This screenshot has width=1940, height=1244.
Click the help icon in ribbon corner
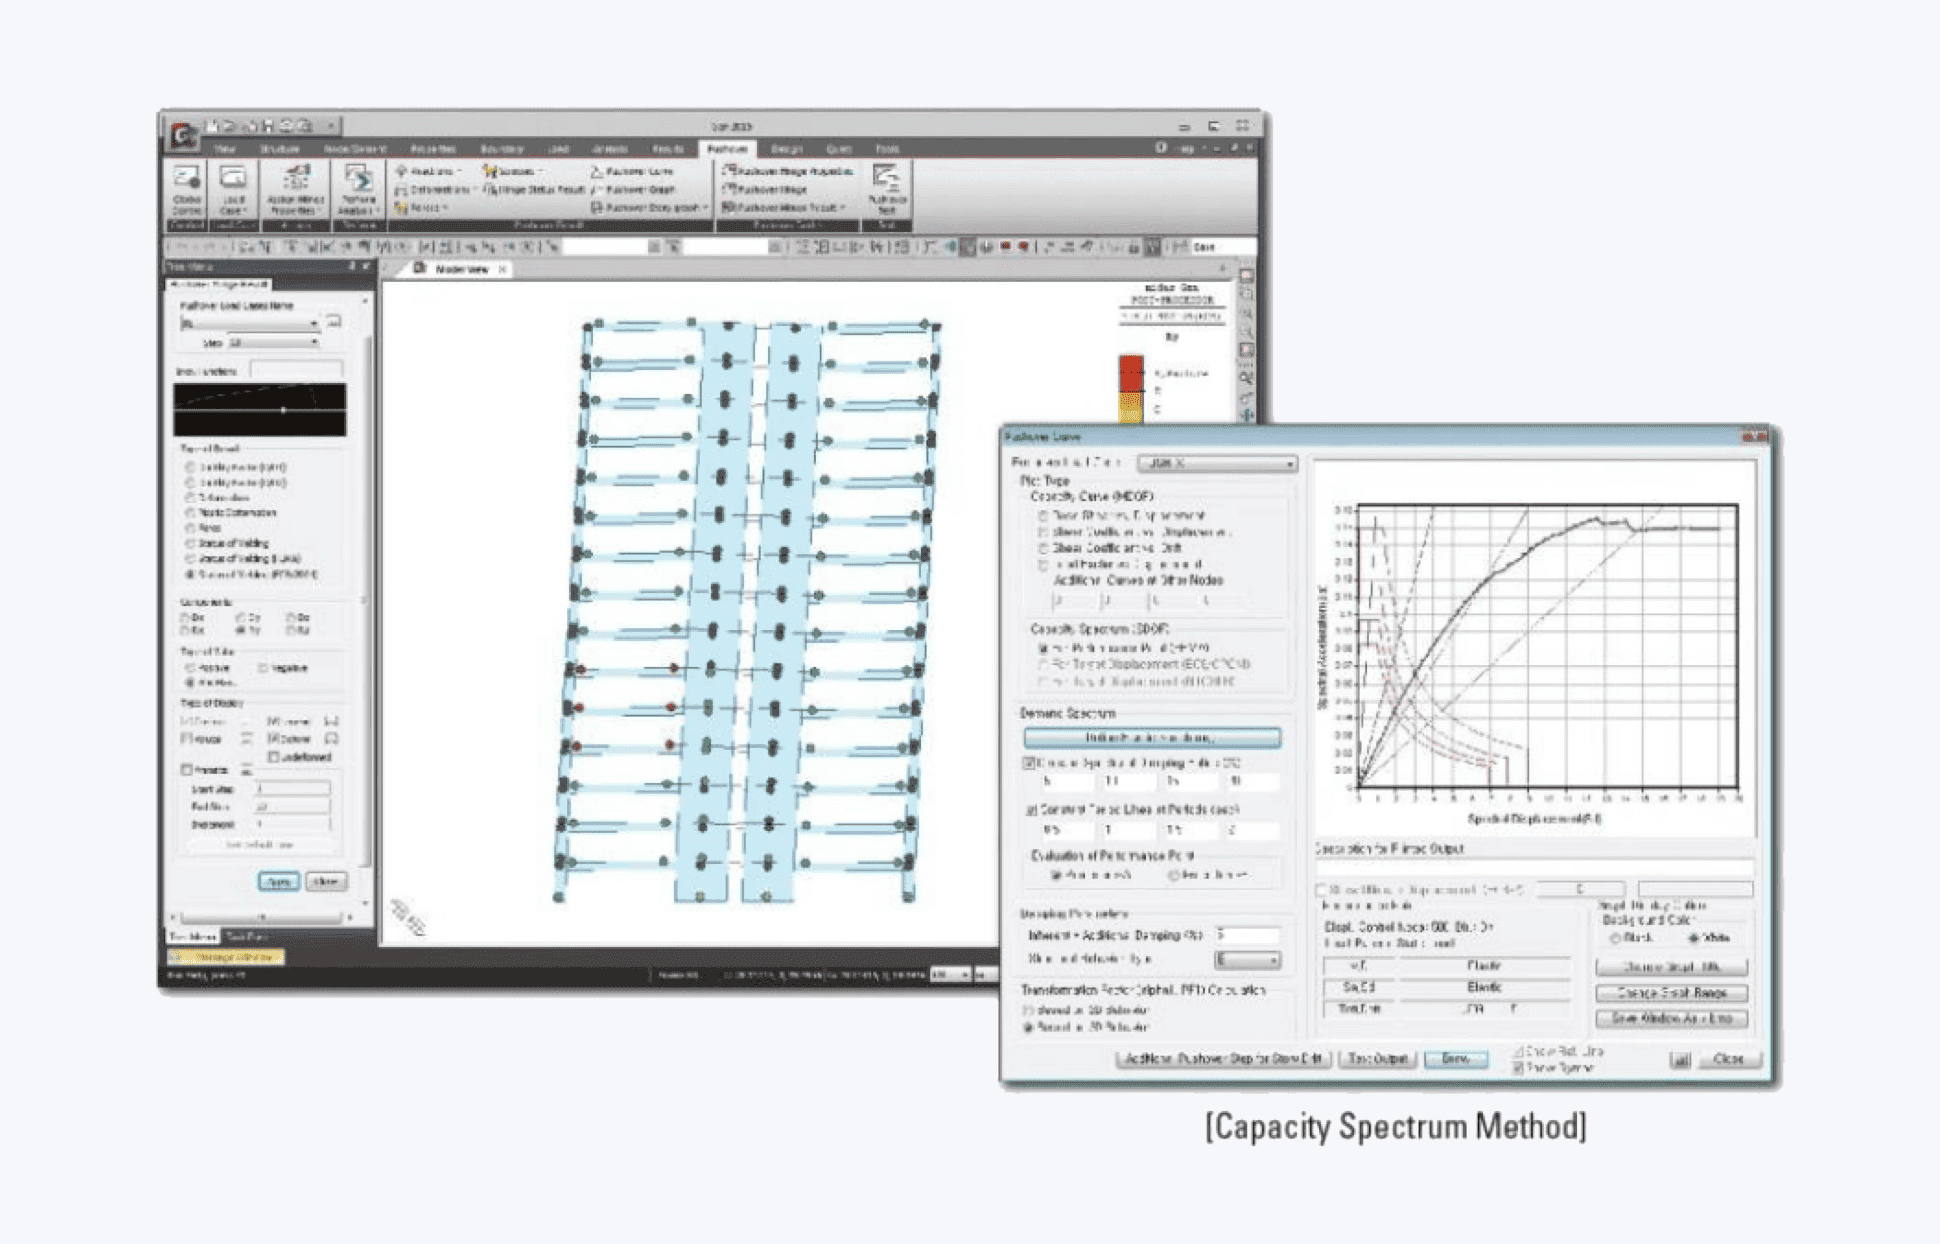tap(1161, 147)
